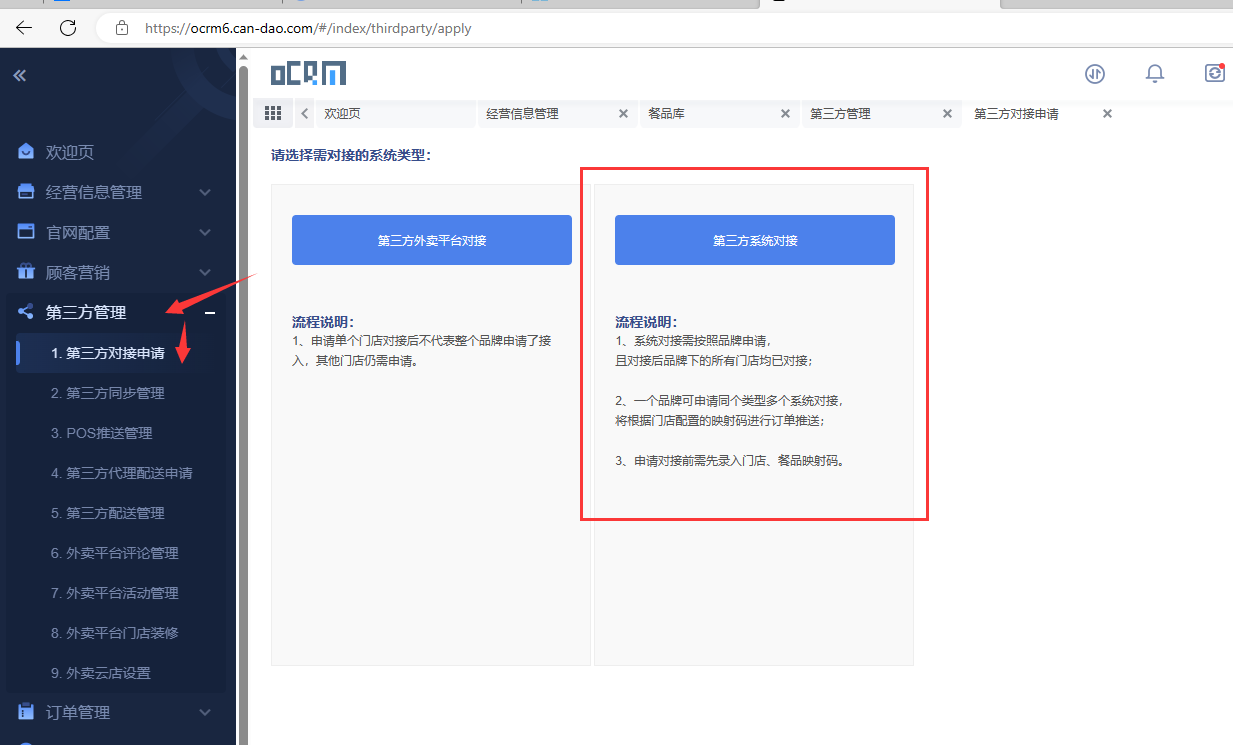The image size is (1233, 745).
Task: Expand the 经营信息管理 menu chevron
Action: tap(205, 192)
